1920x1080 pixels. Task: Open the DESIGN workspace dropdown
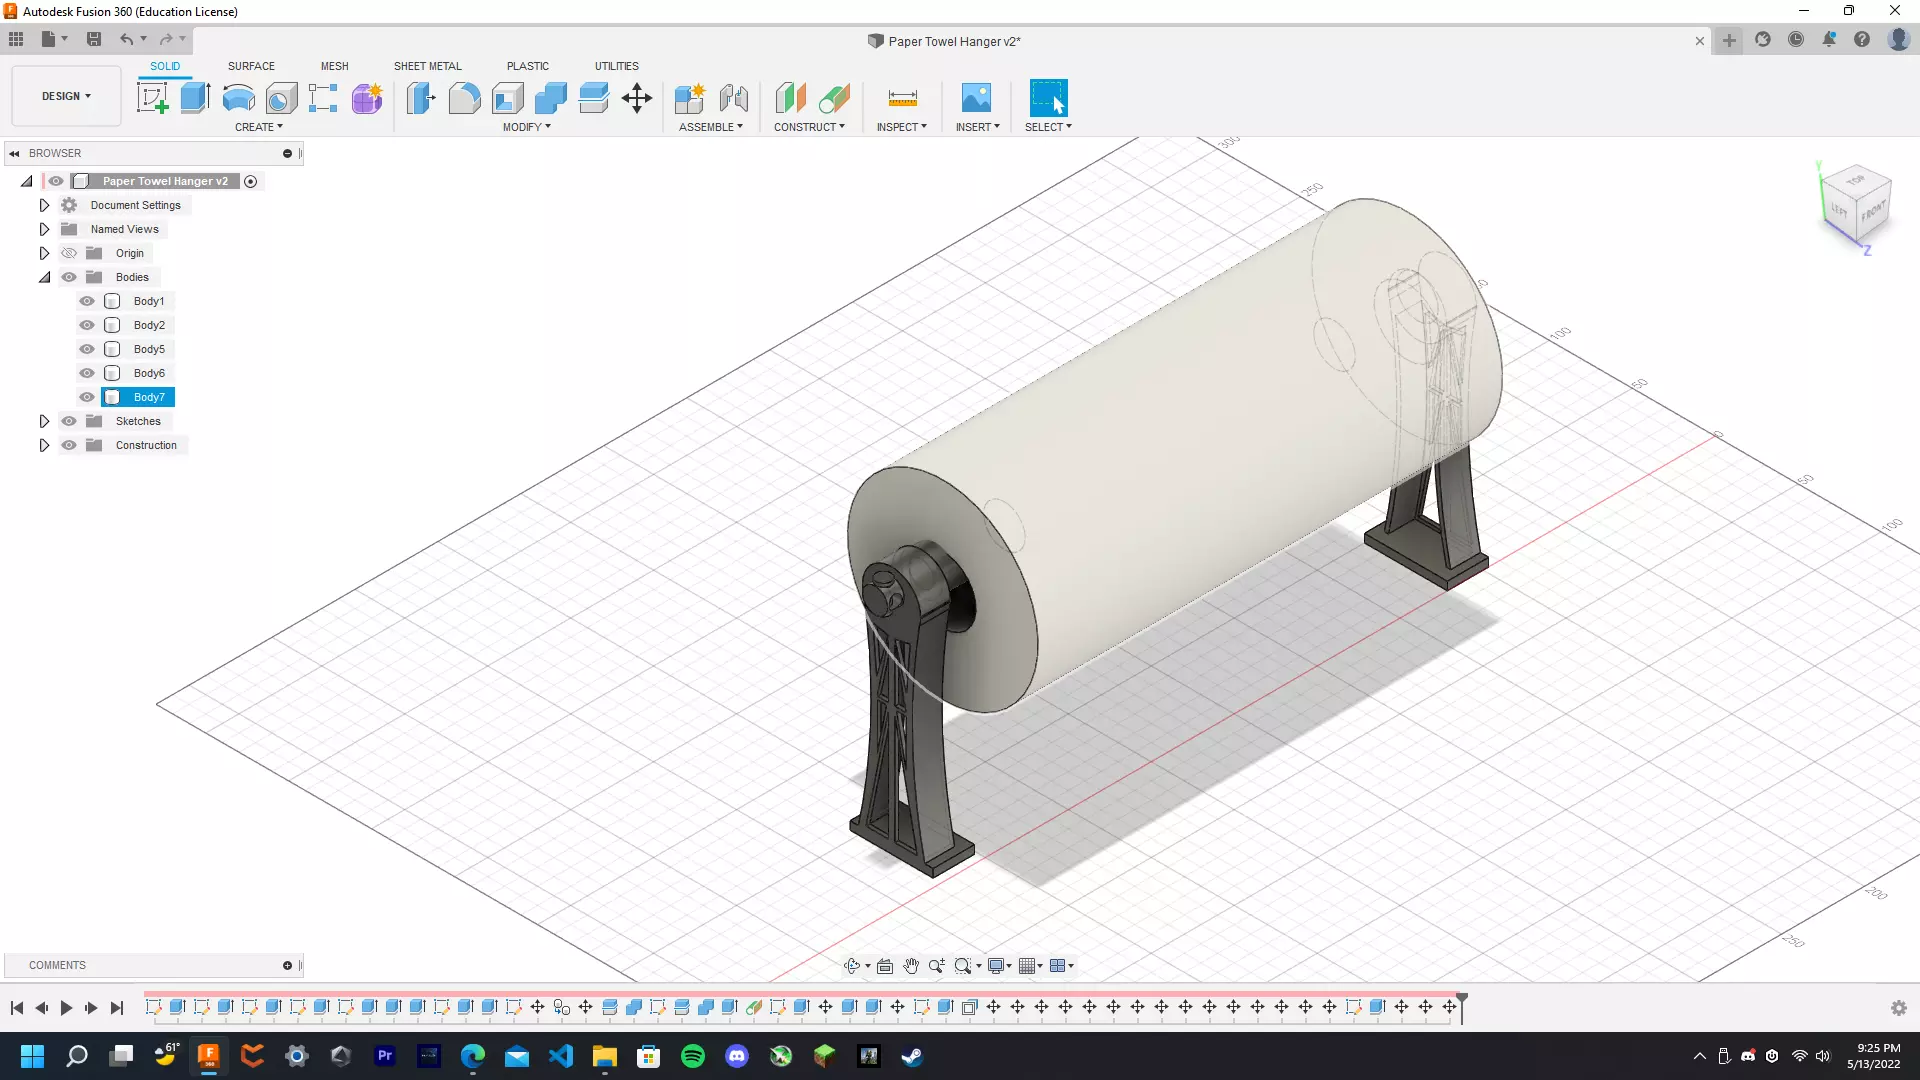tap(66, 96)
